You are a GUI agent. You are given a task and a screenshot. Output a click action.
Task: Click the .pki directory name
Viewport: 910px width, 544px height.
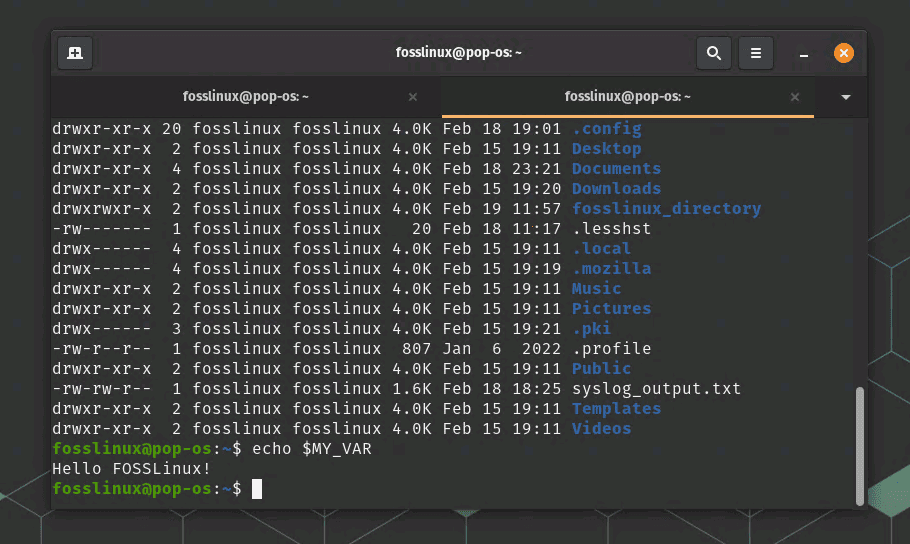(x=591, y=329)
